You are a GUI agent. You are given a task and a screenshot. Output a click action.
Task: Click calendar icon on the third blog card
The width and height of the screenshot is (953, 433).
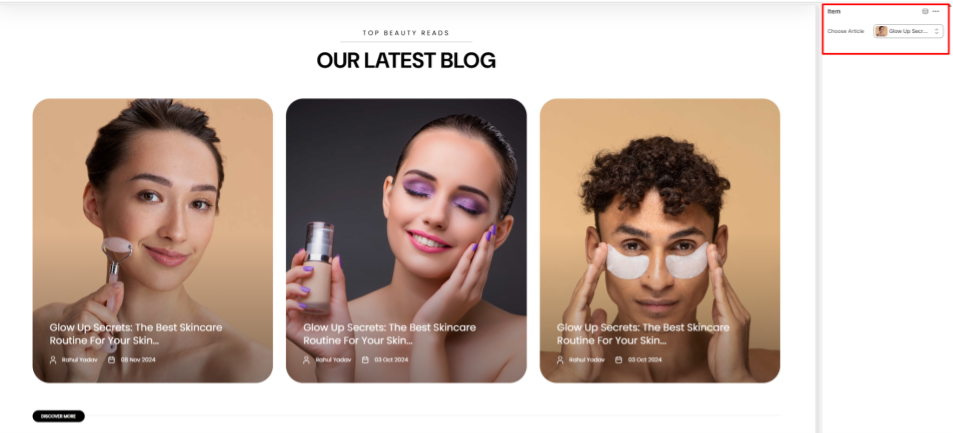[619, 359]
